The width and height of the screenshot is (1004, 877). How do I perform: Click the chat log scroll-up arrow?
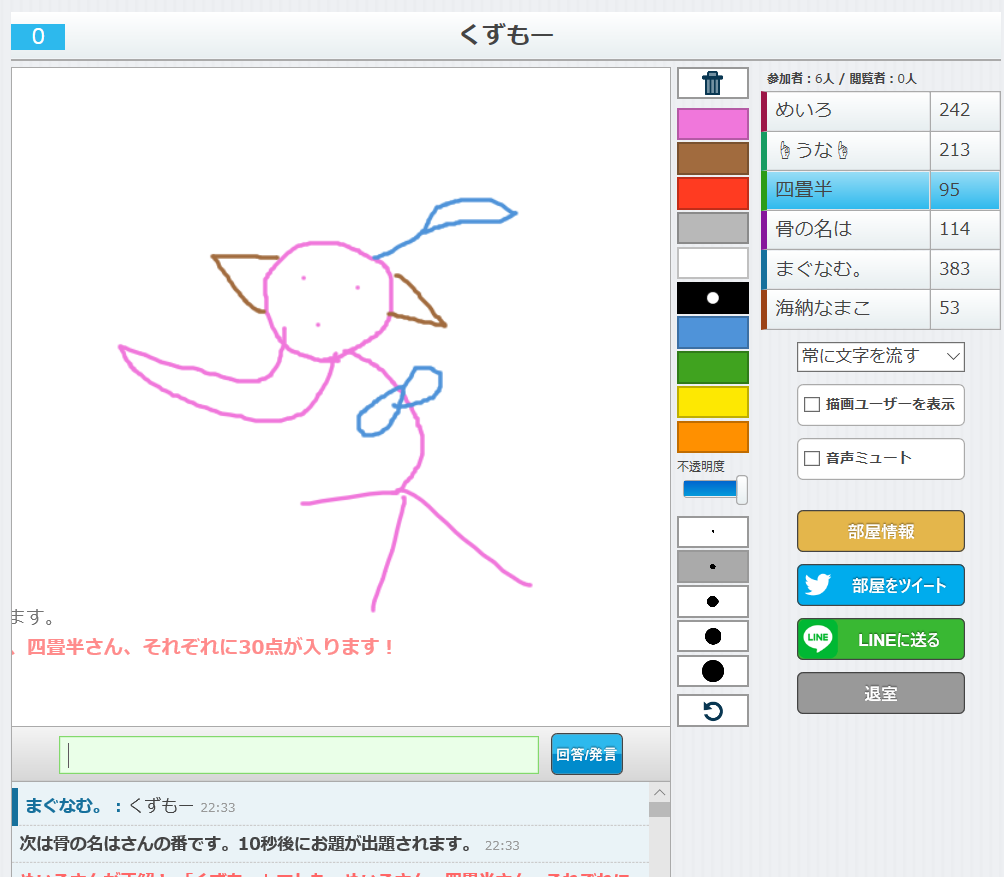point(660,793)
